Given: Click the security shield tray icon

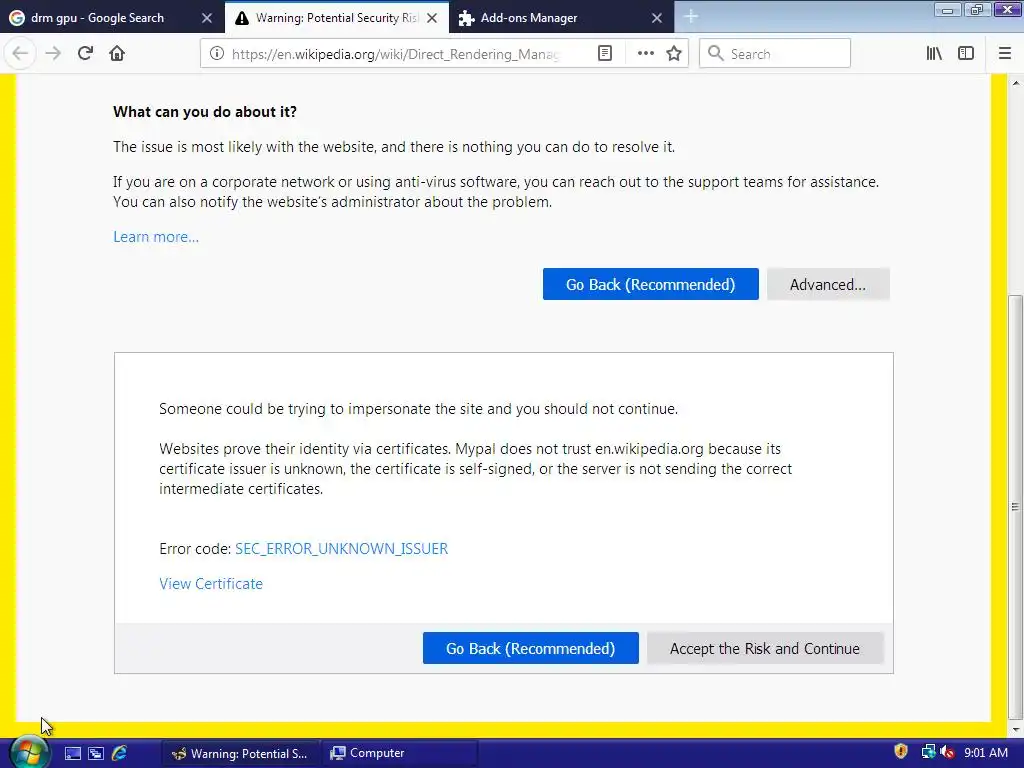Looking at the screenshot, I should point(901,752).
